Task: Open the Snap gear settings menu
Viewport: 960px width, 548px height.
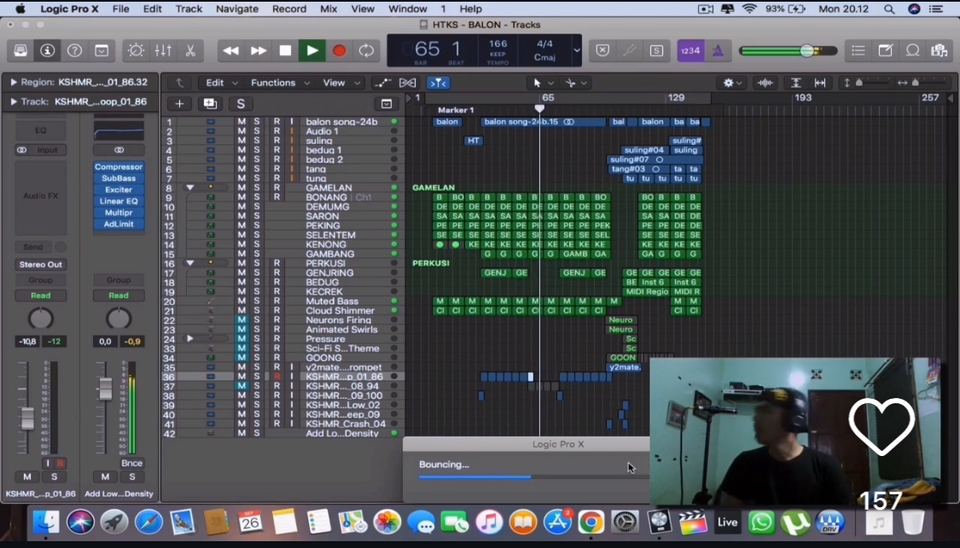Action: point(731,83)
